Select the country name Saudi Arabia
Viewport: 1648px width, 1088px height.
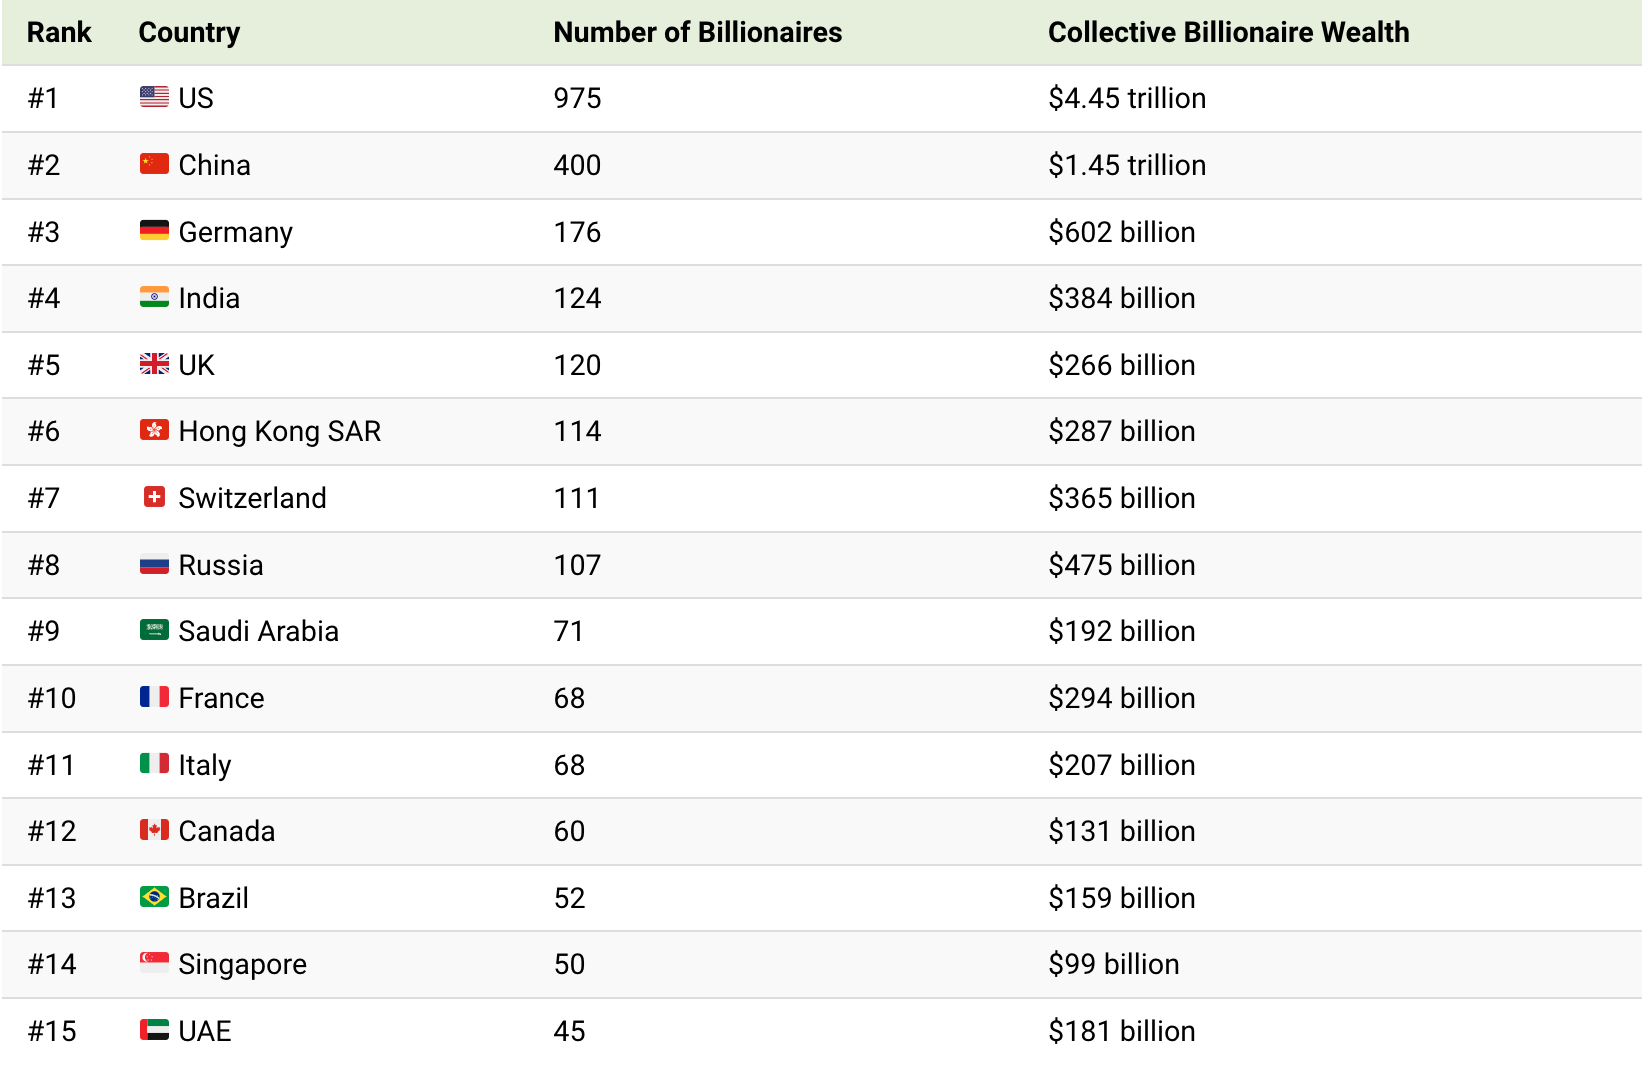pyautogui.click(x=259, y=631)
